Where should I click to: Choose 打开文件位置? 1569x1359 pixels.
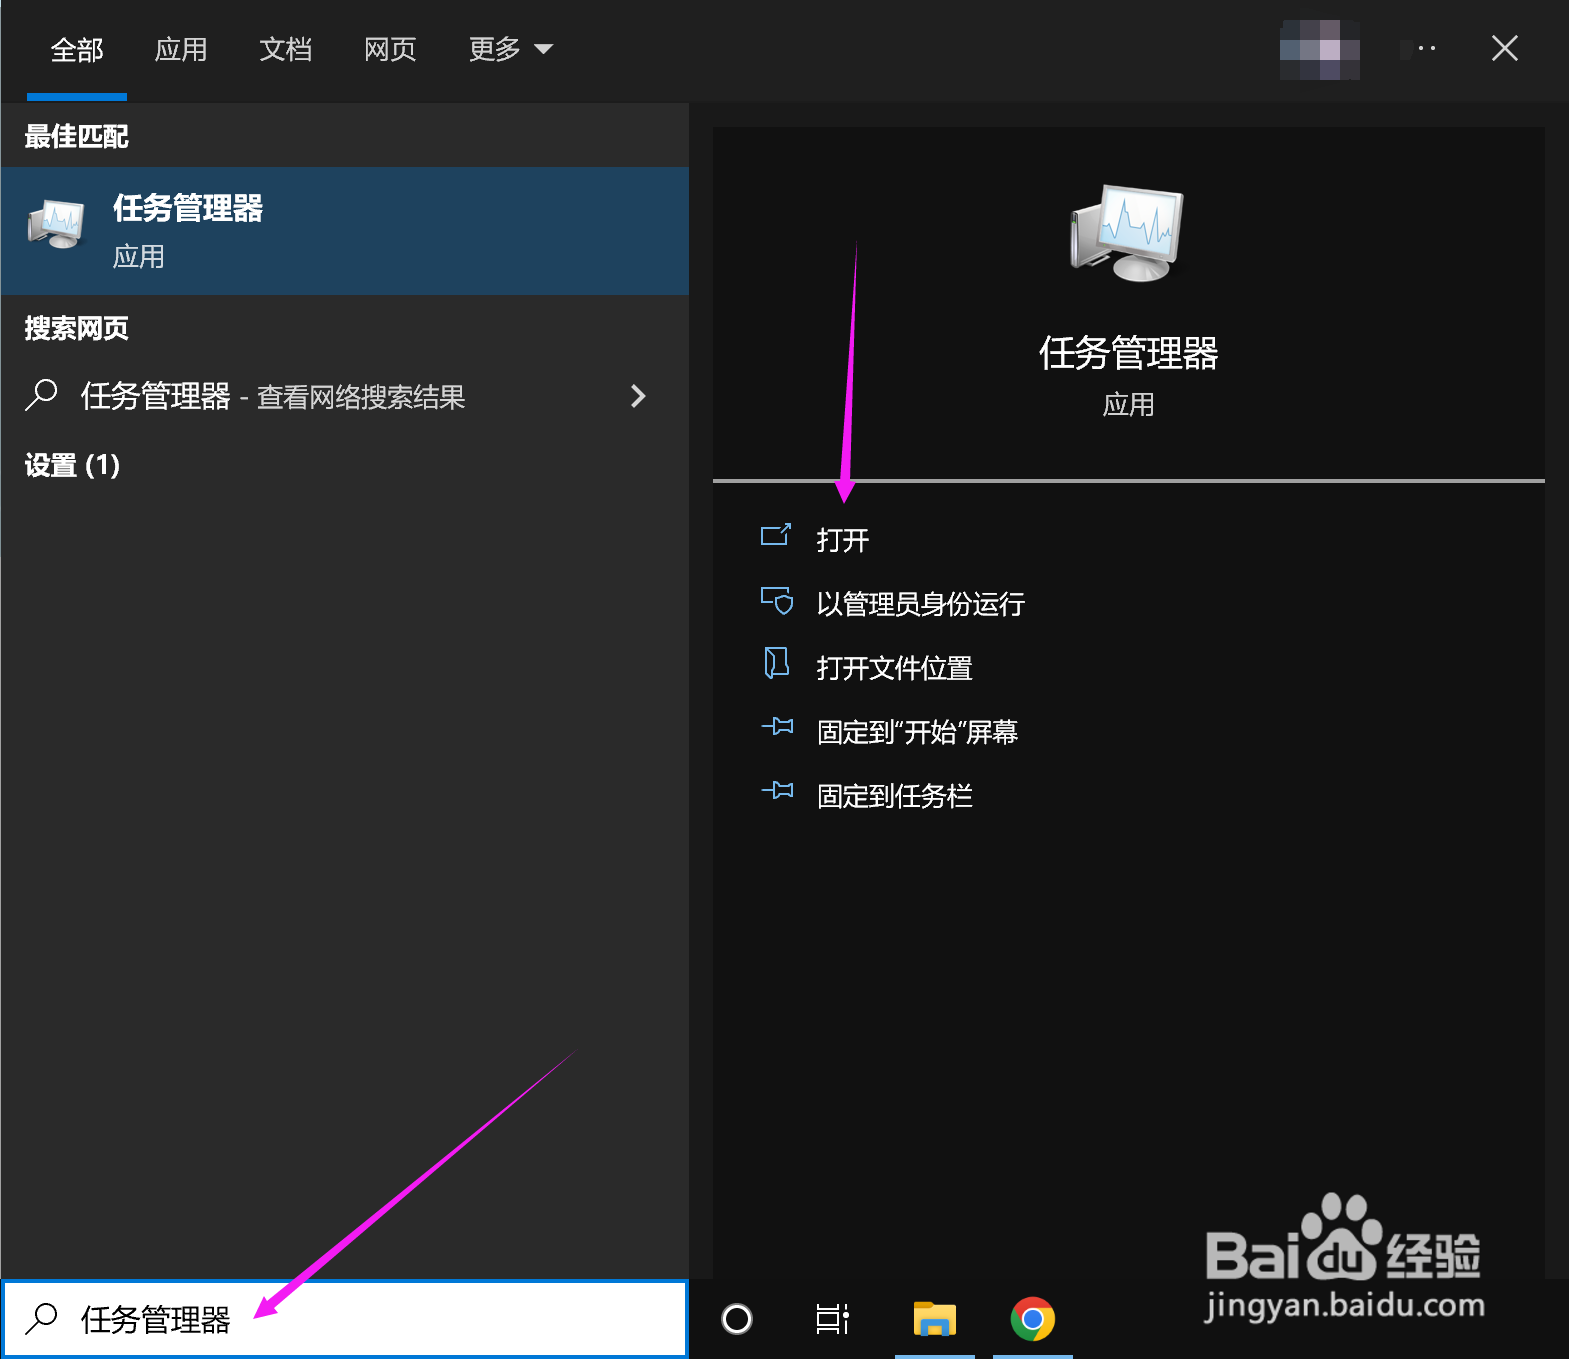[x=895, y=668]
